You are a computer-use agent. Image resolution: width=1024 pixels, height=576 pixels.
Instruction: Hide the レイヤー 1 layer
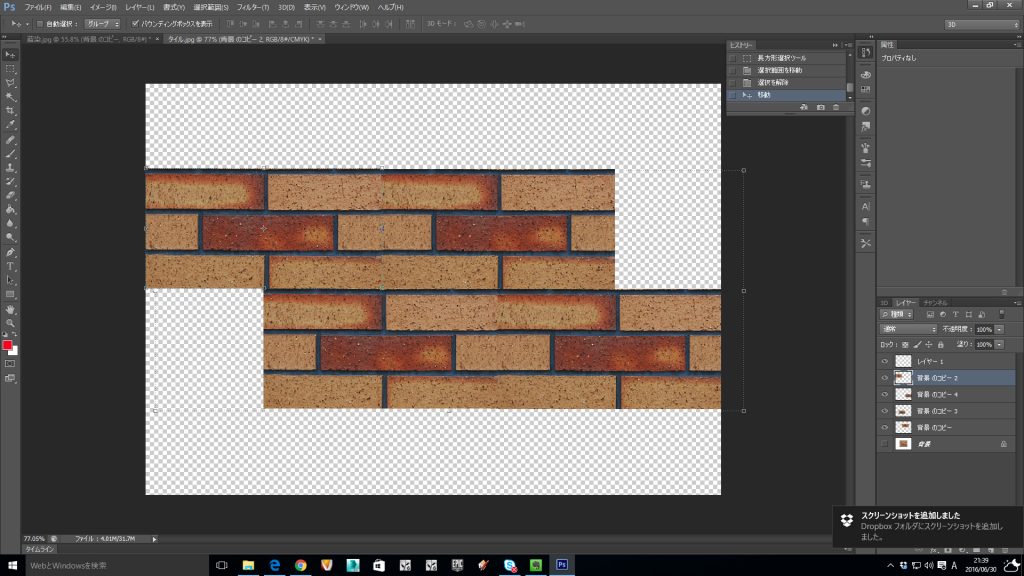(884, 361)
